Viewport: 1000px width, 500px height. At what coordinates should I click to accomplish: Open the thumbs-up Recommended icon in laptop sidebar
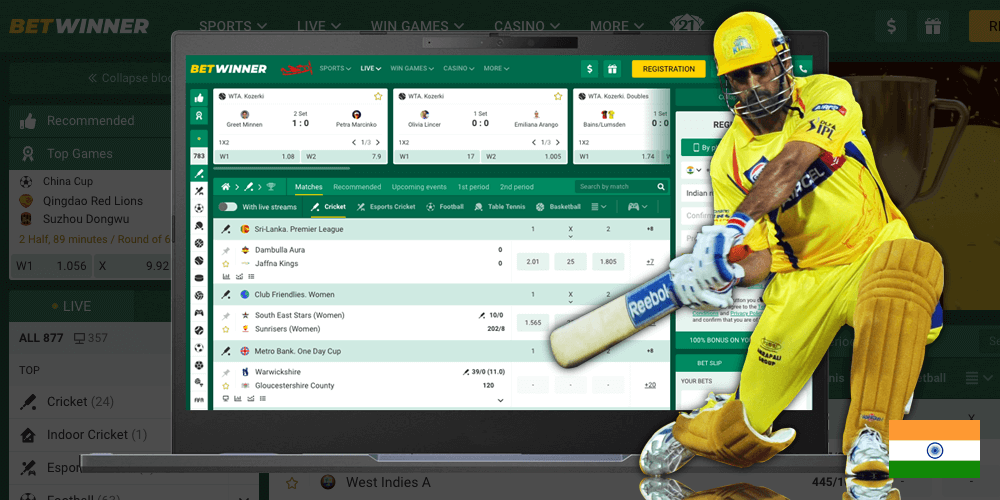click(199, 98)
